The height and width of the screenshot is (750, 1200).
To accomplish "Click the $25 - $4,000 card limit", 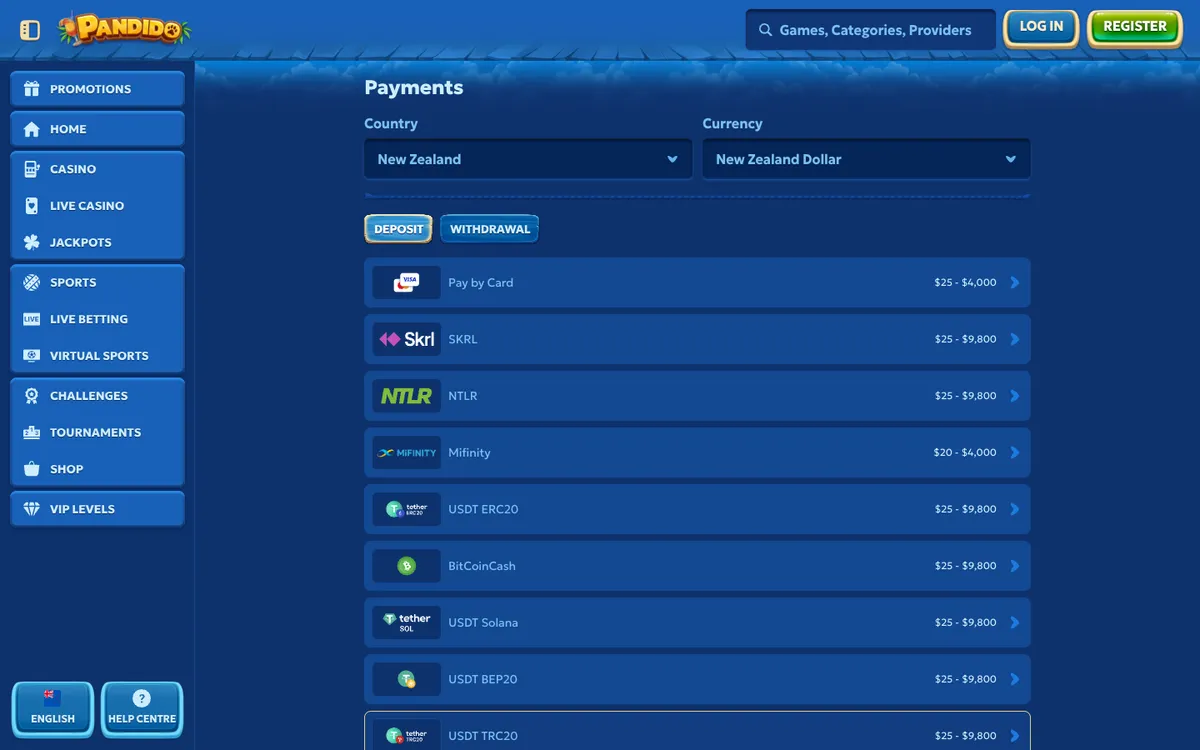I will coord(965,283).
